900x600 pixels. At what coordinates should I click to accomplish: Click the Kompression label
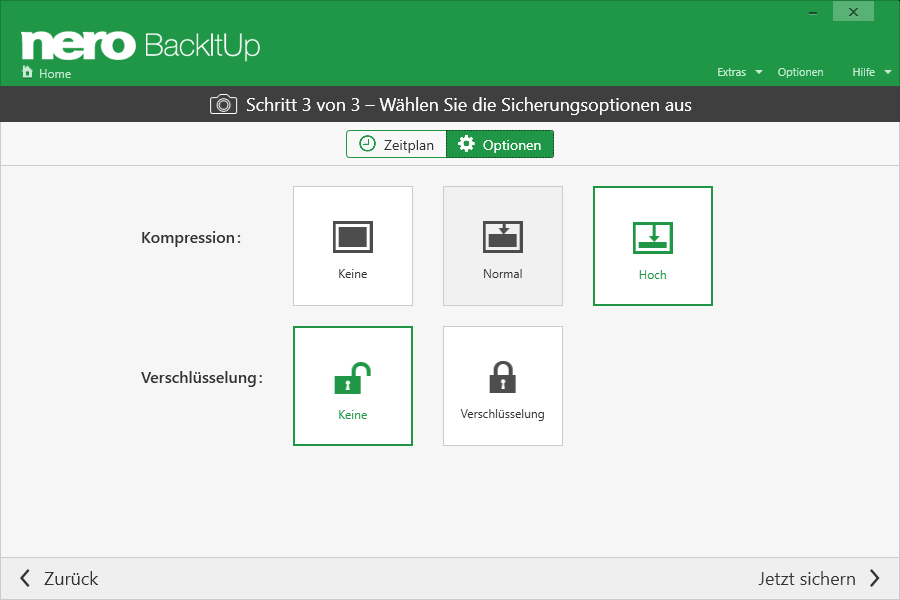[191, 238]
